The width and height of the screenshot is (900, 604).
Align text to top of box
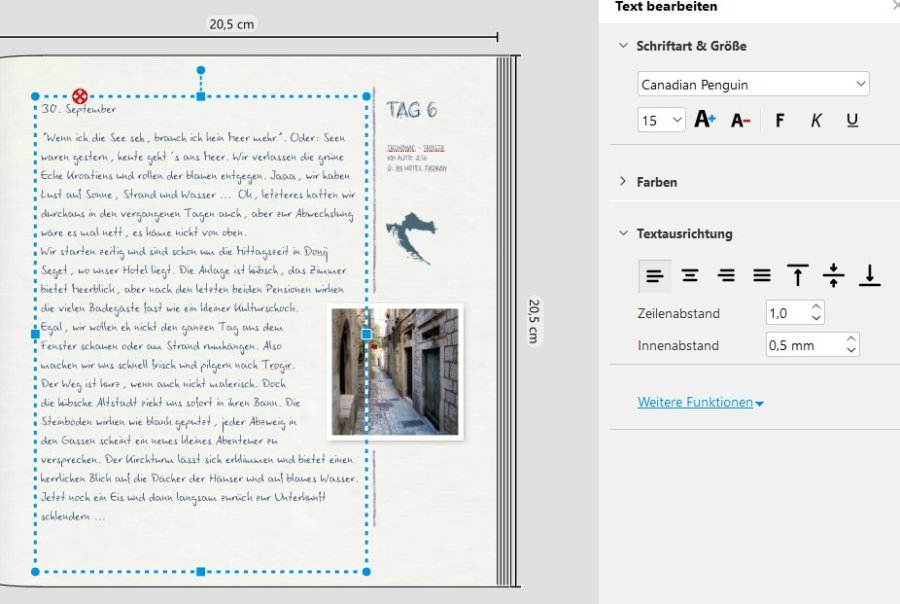798,275
